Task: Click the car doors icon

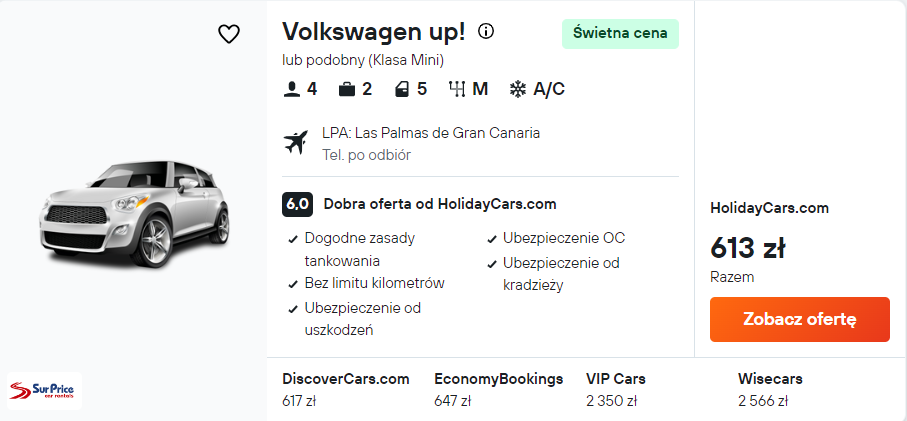Action: [x=402, y=89]
